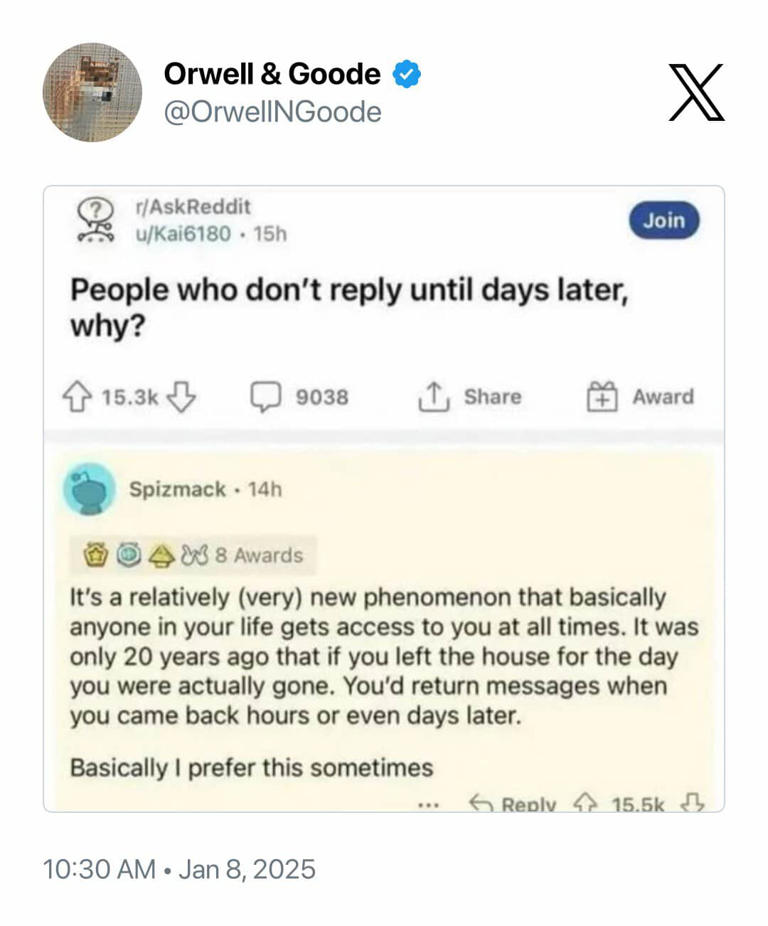Click the Award gift icon
Viewport: 768px width, 926px height.
(601, 395)
